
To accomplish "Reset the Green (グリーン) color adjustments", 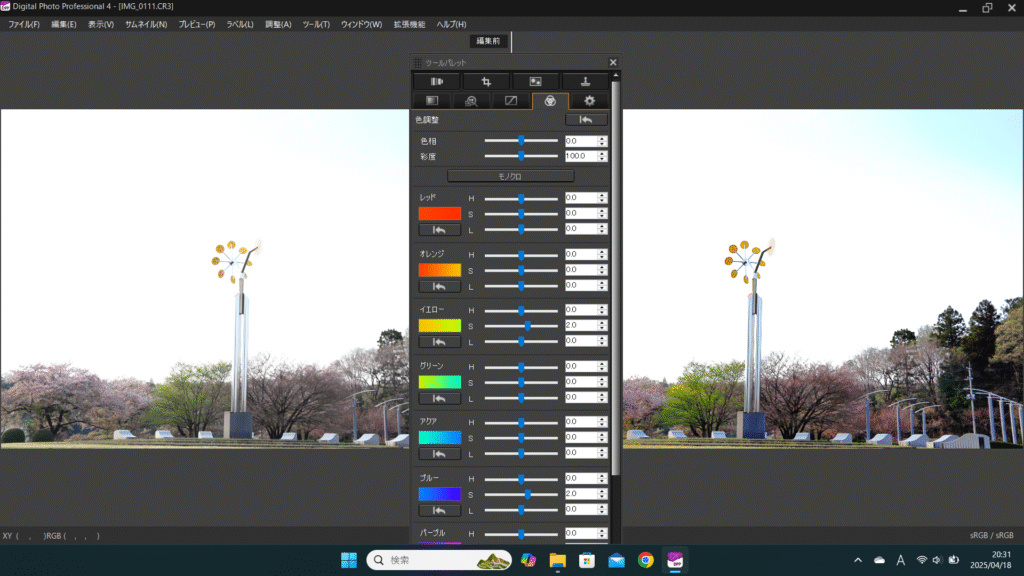I will 439,398.
